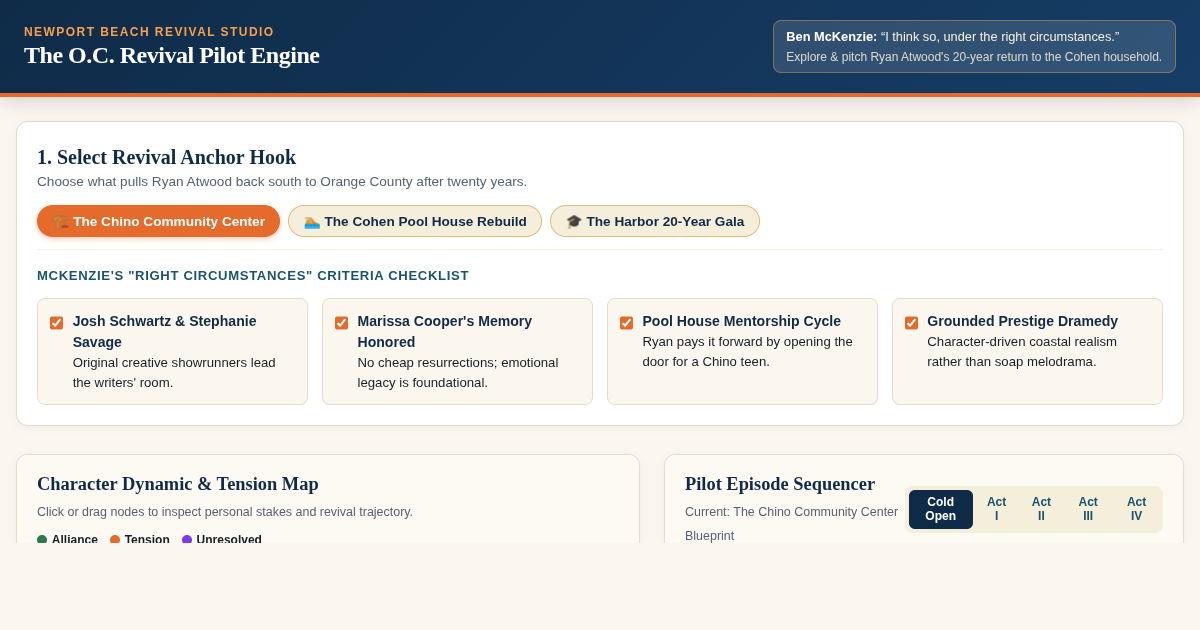Click the Pilot Episode Sequencer heading

click(x=780, y=484)
